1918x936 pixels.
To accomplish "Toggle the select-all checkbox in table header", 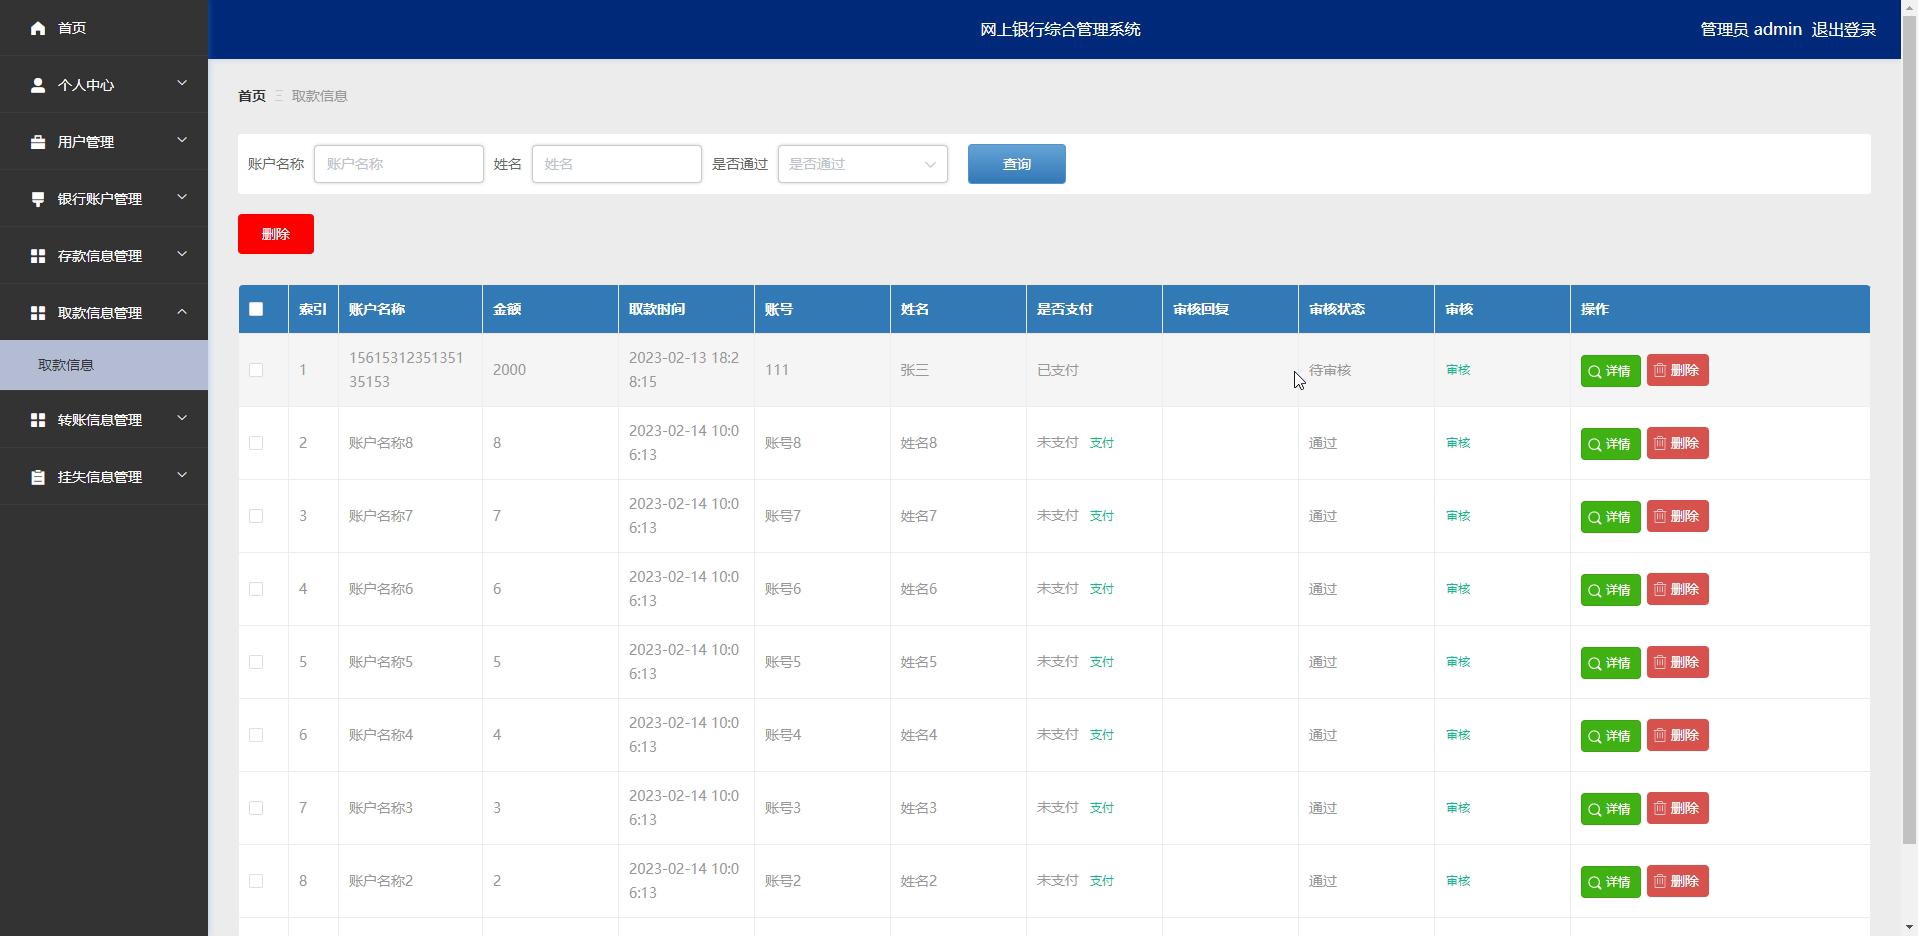I will (x=256, y=309).
